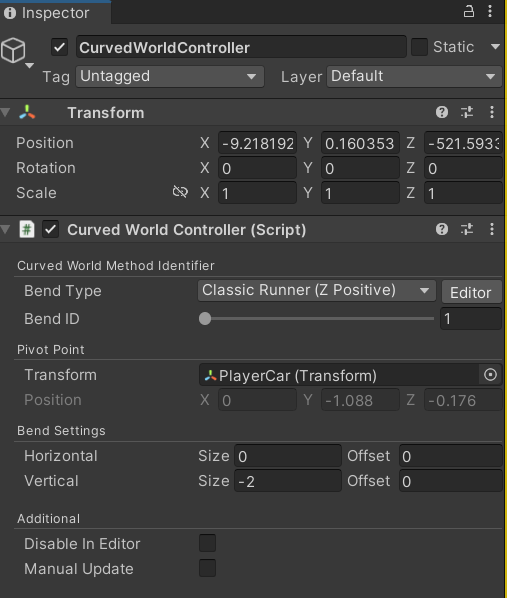
Task: Click the Horizontal Offset field
Action: 451,456
